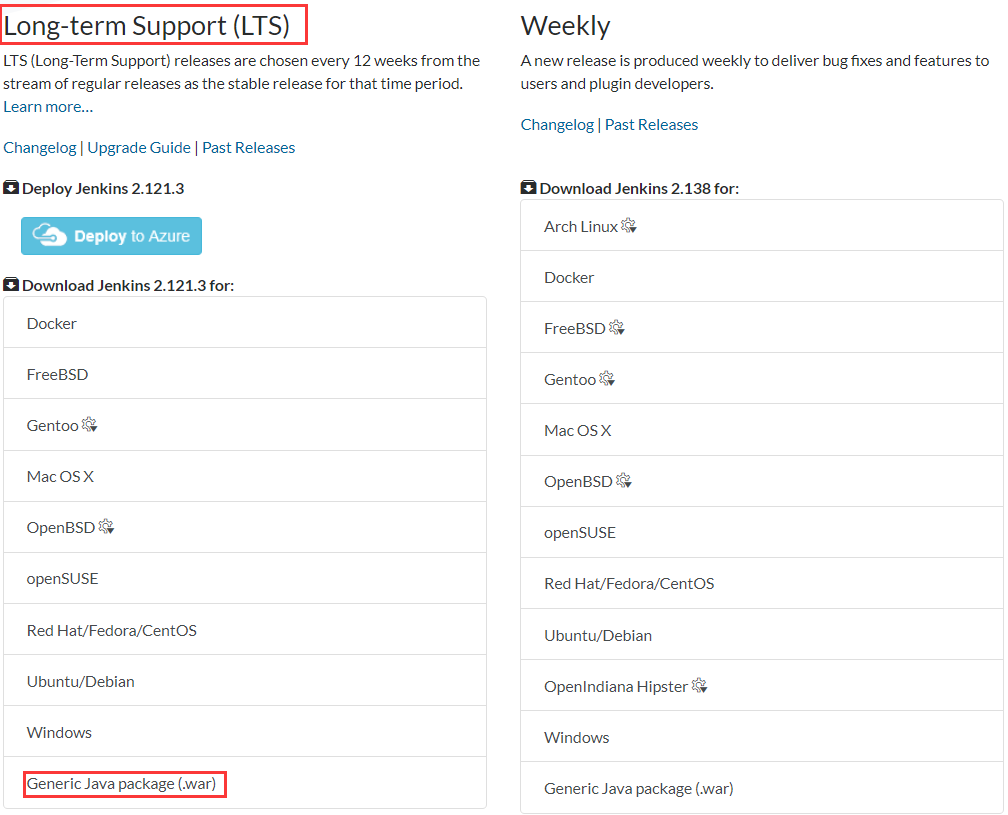Image resolution: width=1008 pixels, height=815 pixels.
Task: Open Past Releases link under Weekly
Action: (651, 125)
